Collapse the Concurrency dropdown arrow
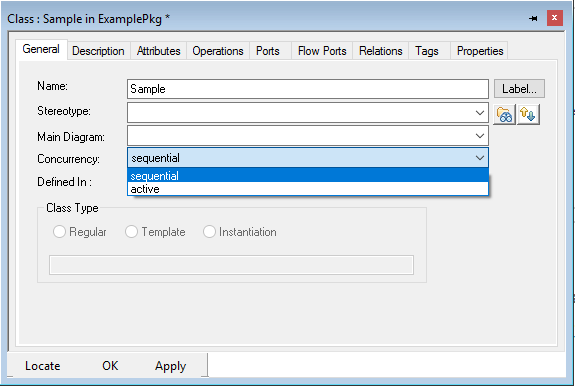 [479, 158]
